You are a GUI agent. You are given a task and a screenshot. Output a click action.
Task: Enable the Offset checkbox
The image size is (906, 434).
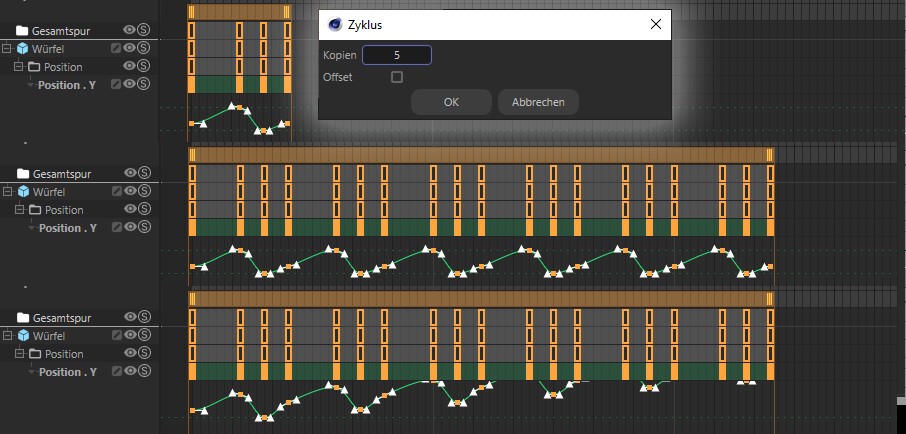point(397,77)
